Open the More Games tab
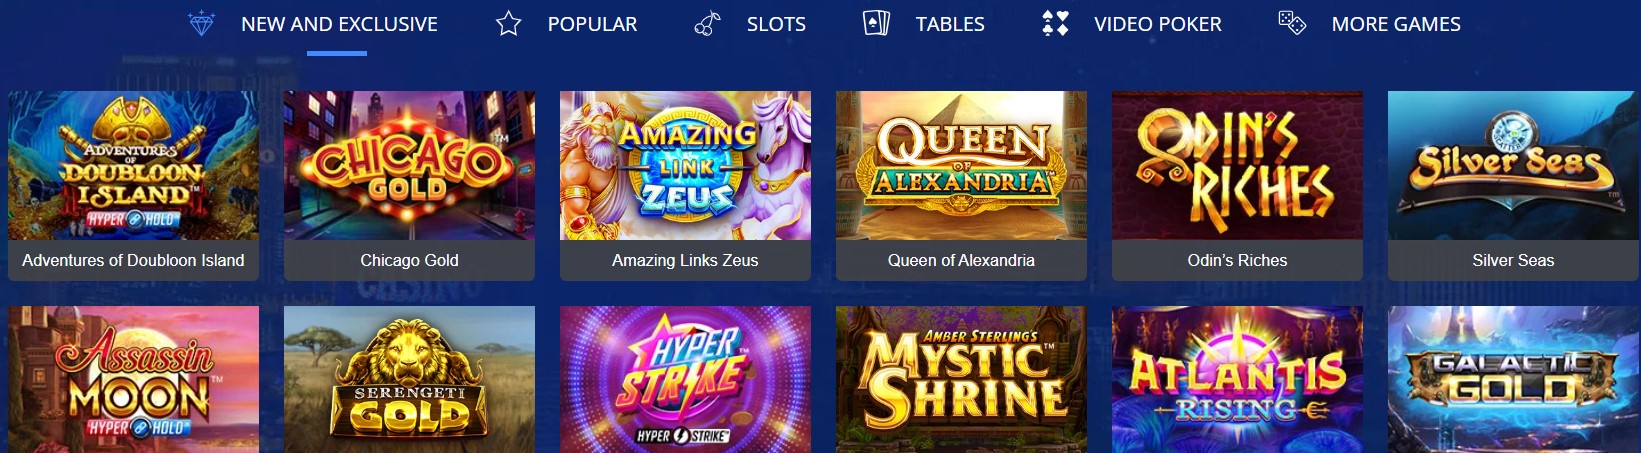The width and height of the screenshot is (1641, 453). tap(1396, 24)
